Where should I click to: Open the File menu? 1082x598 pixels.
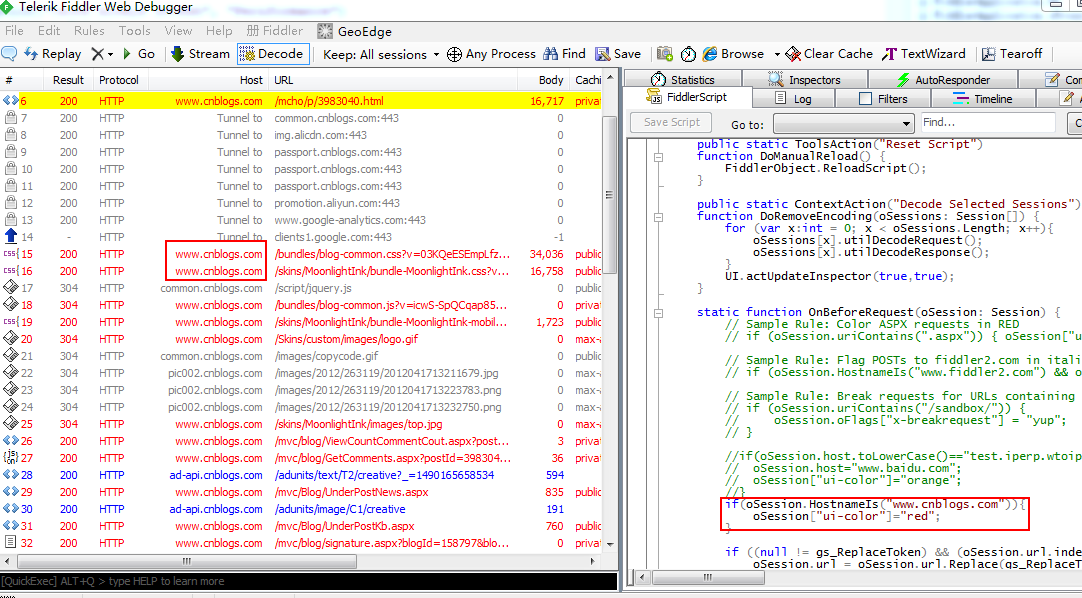(x=14, y=31)
